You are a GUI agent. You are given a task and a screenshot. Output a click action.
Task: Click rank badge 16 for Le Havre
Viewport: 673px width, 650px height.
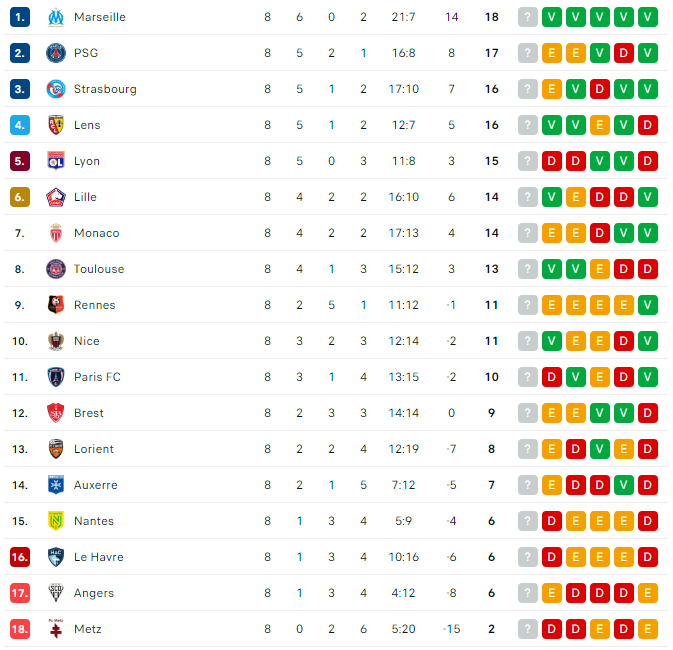20,557
